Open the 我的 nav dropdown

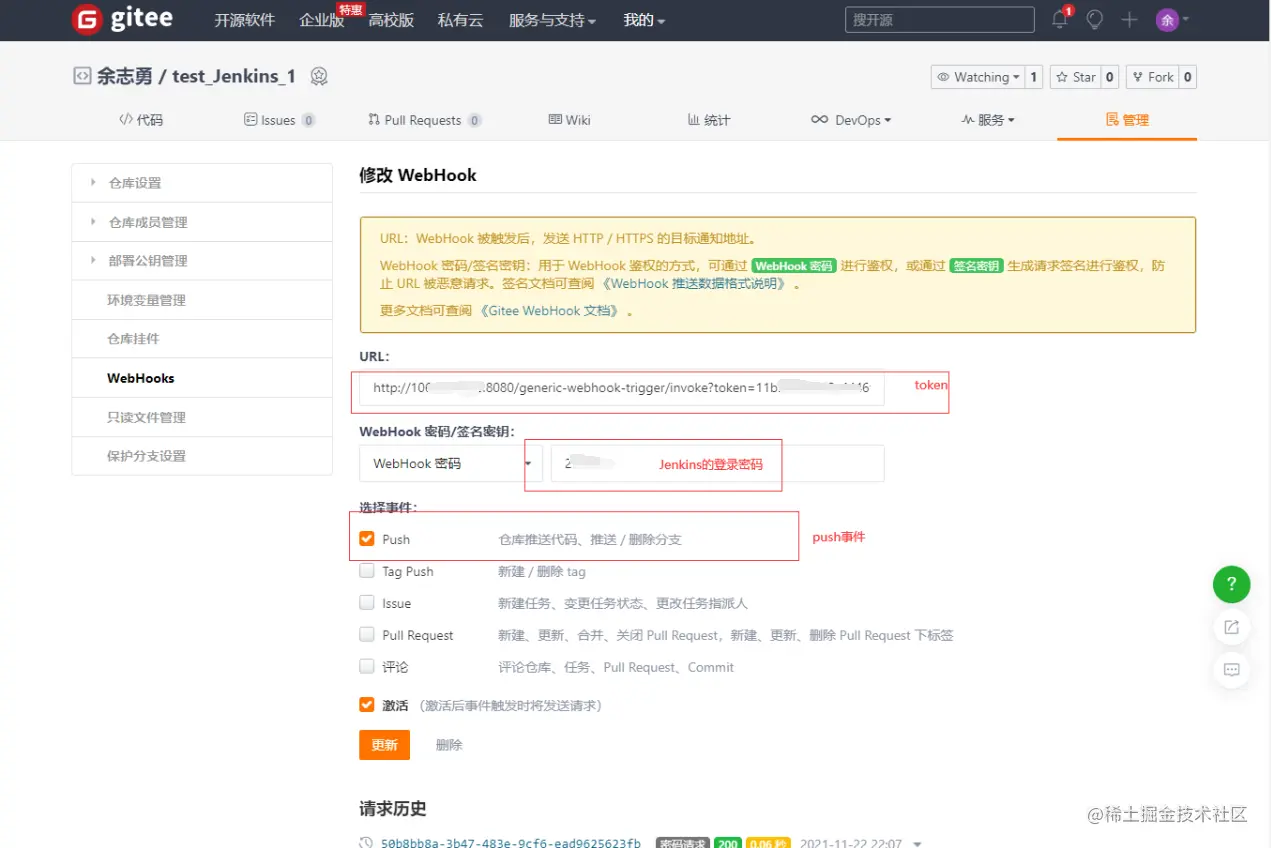pos(644,20)
